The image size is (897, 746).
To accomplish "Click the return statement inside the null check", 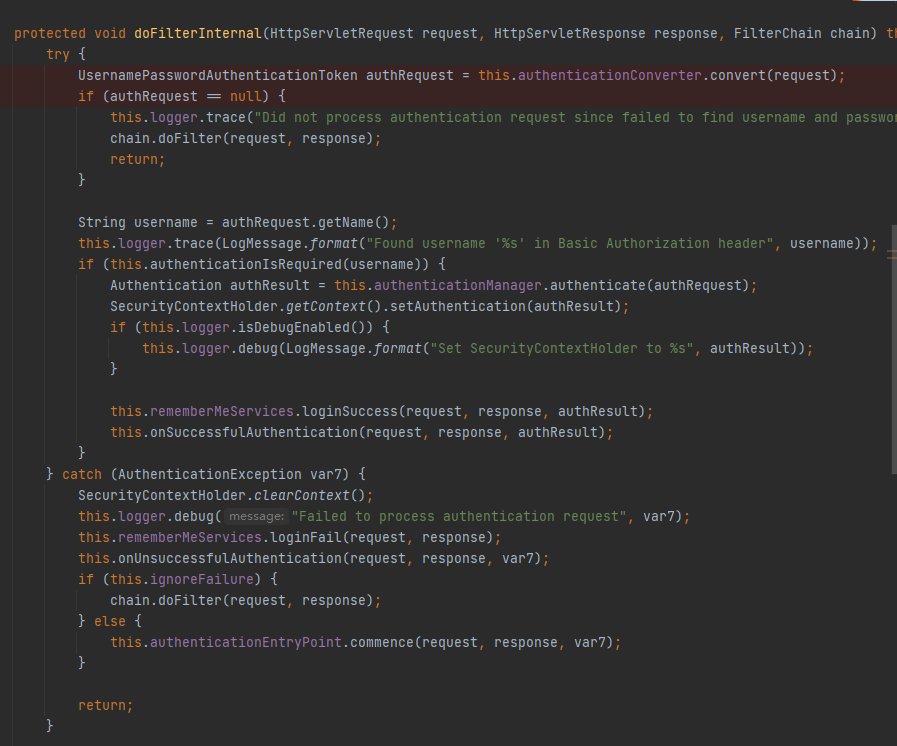I will click(137, 159).
